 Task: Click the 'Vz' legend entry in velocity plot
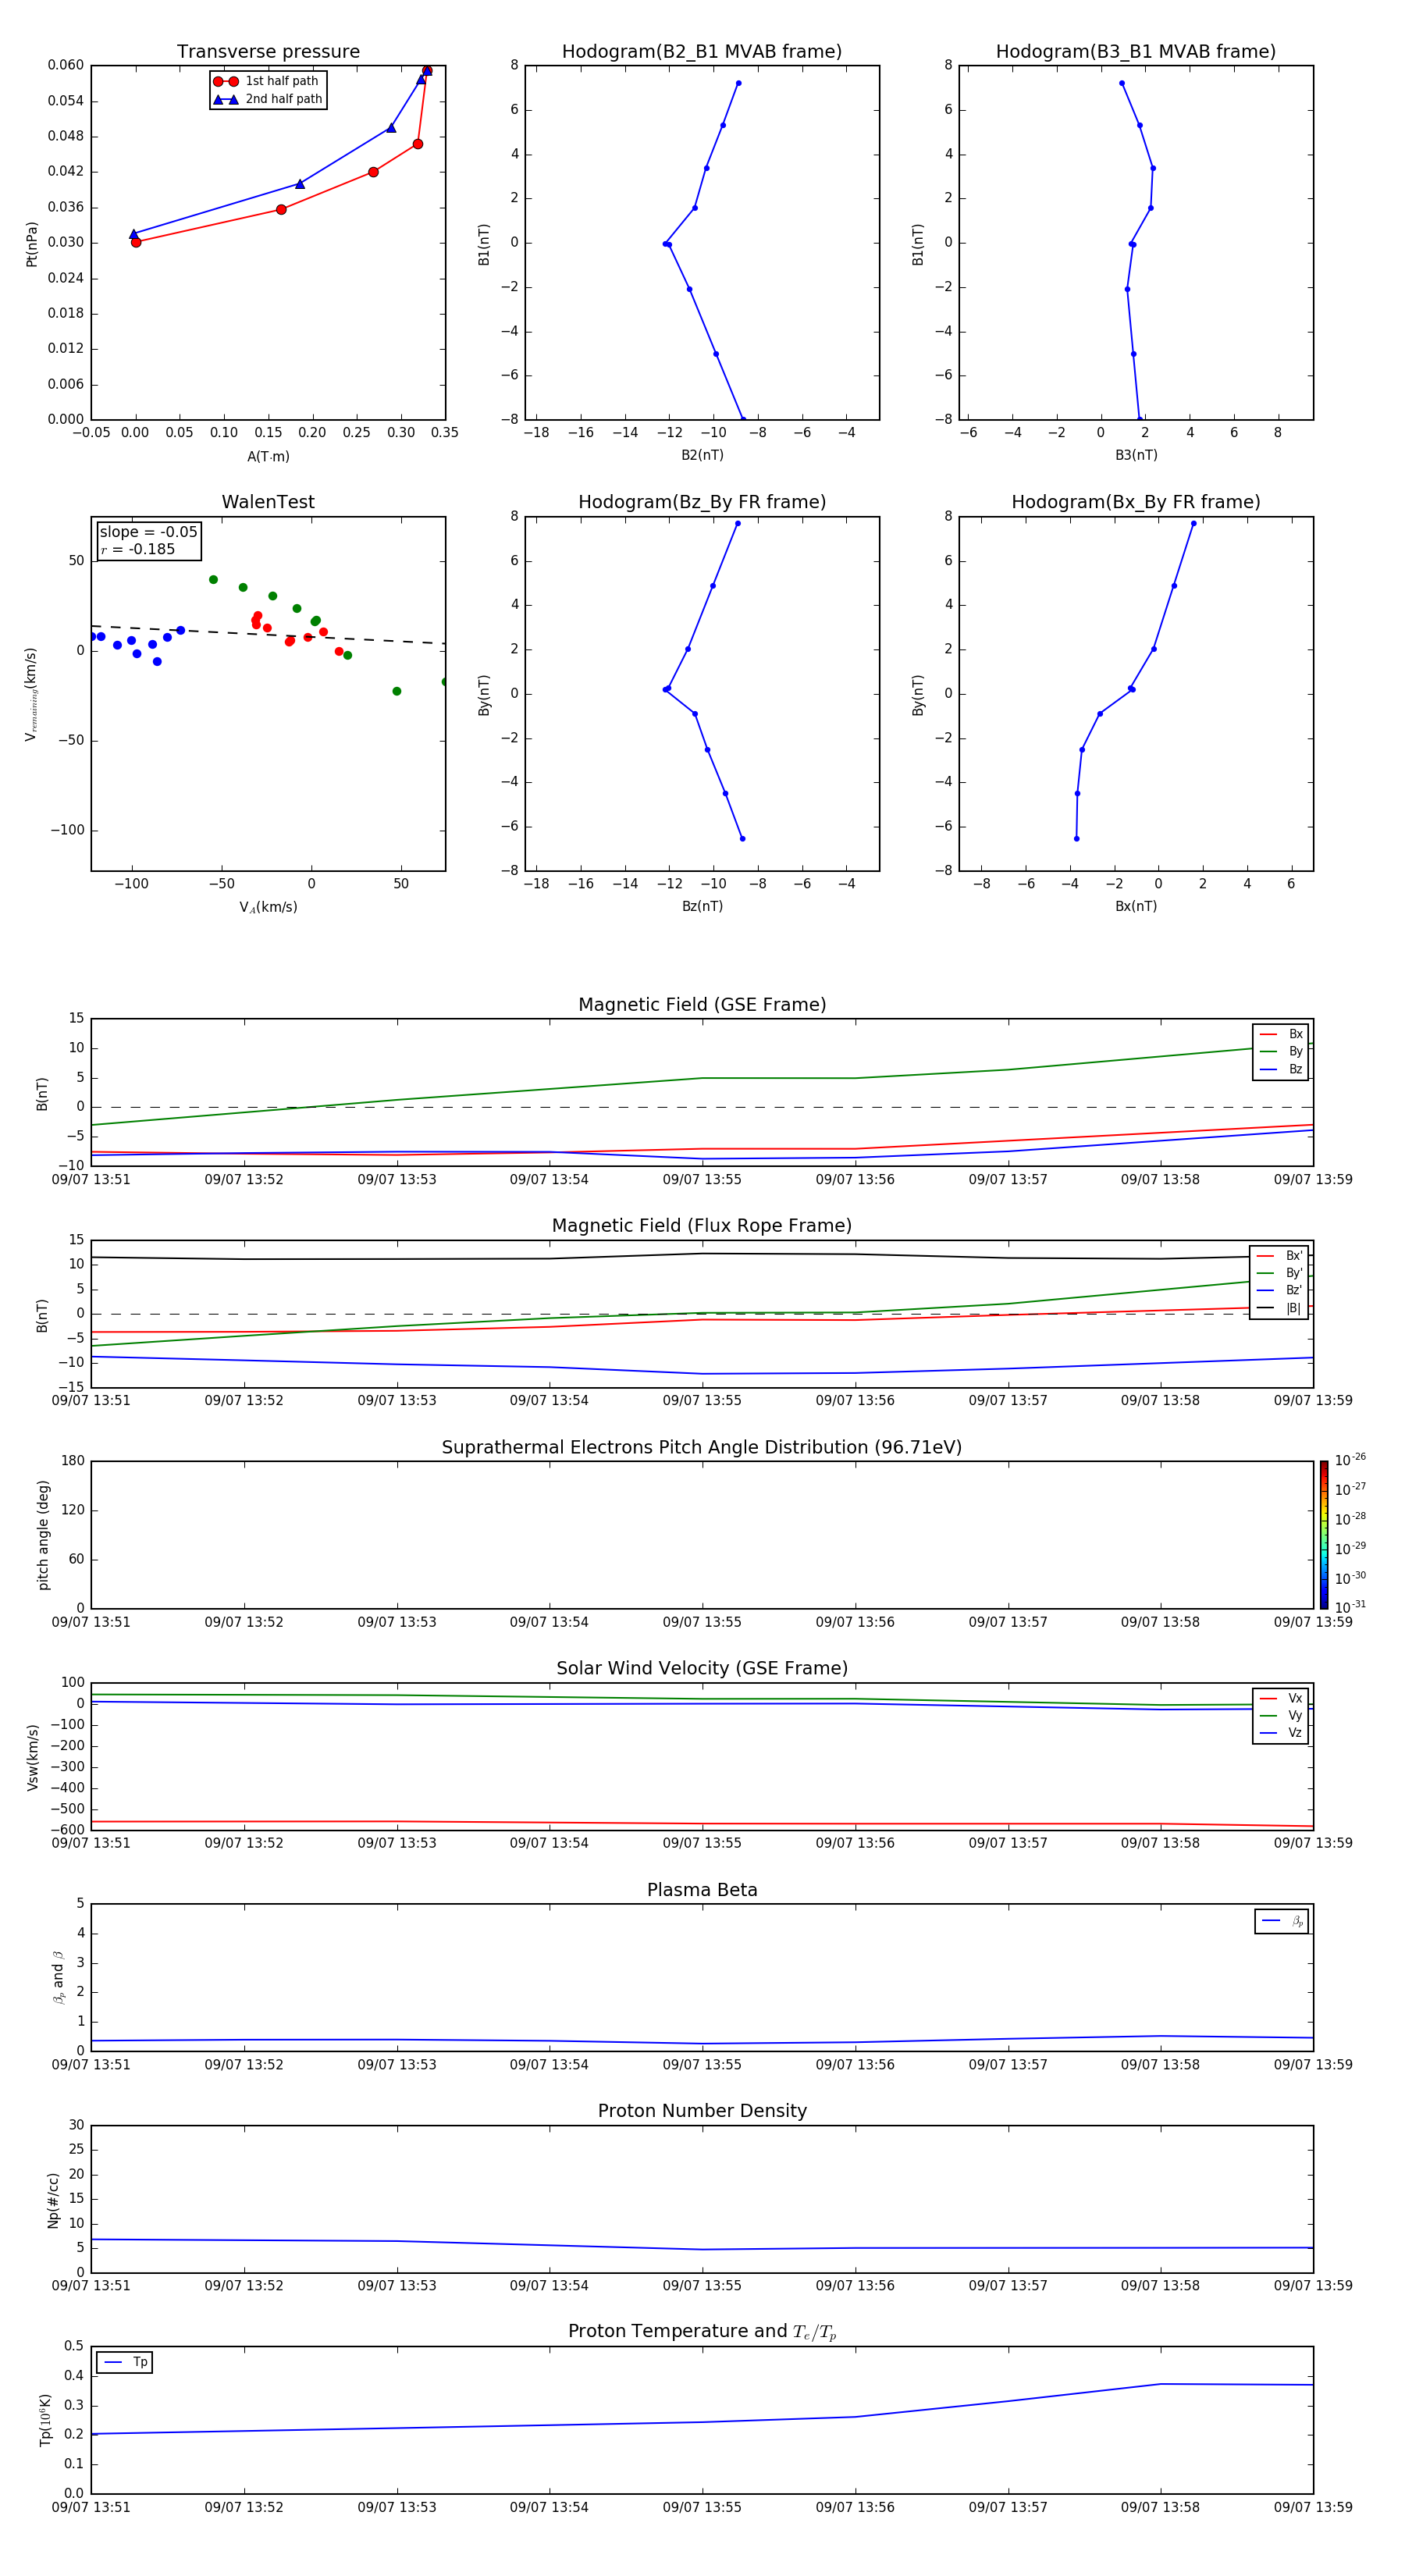pyautogui.click(x=1281, y=1733)
